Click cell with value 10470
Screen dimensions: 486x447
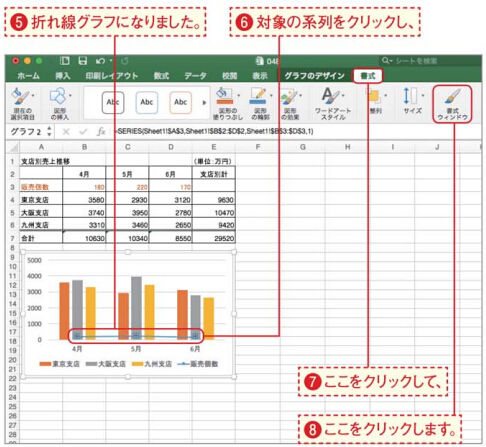(x=214, y=213)
